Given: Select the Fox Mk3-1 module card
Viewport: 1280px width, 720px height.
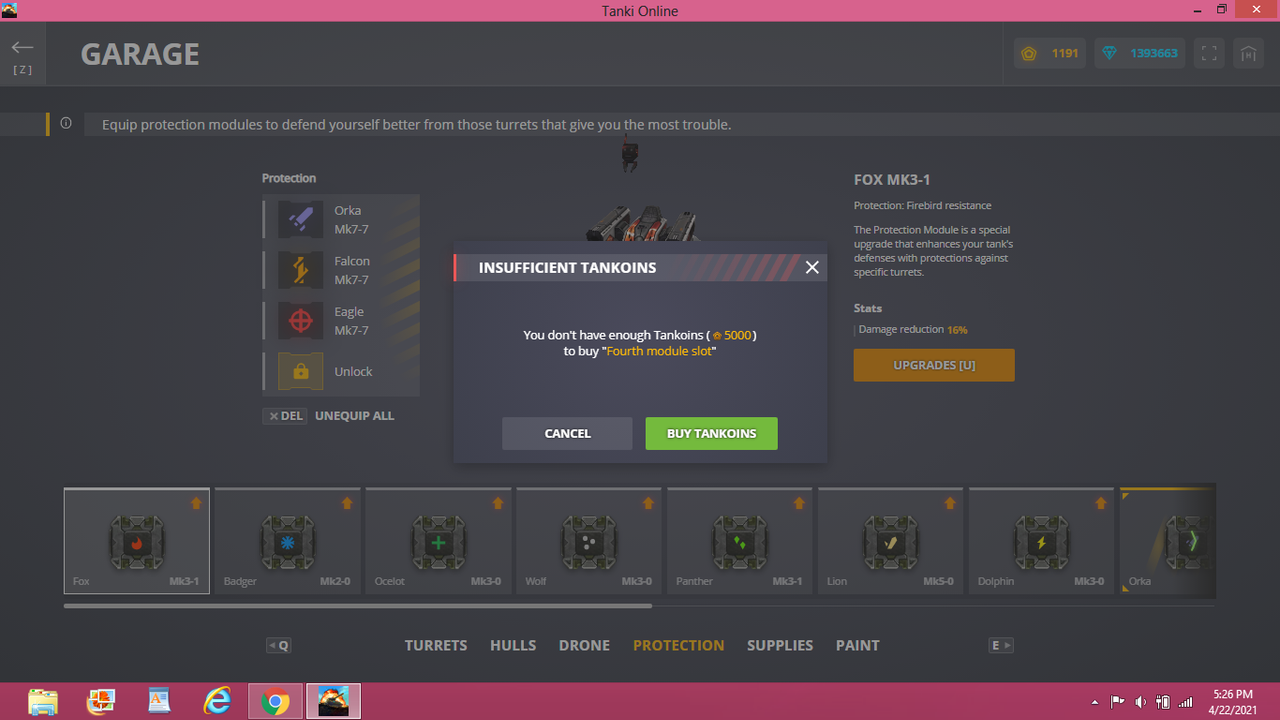Looking at the screenshot, I should (137, 541).
